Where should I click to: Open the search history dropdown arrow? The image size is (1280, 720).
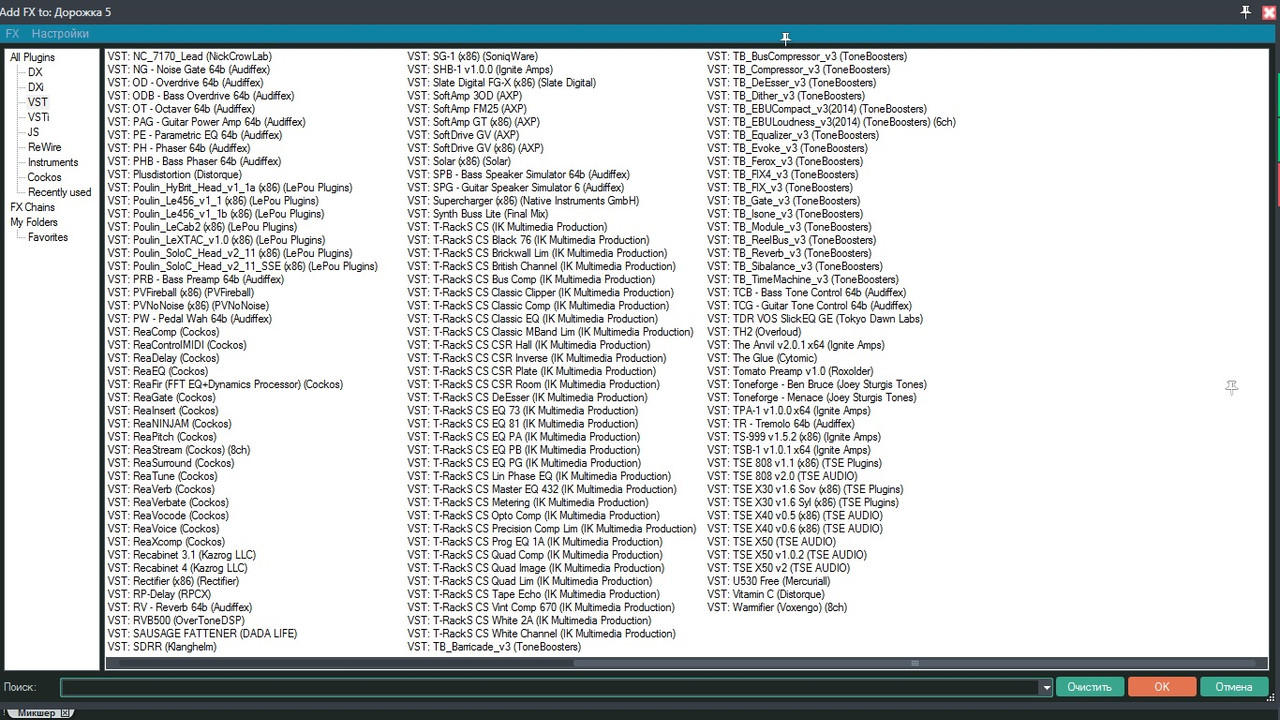(1047, 687)
